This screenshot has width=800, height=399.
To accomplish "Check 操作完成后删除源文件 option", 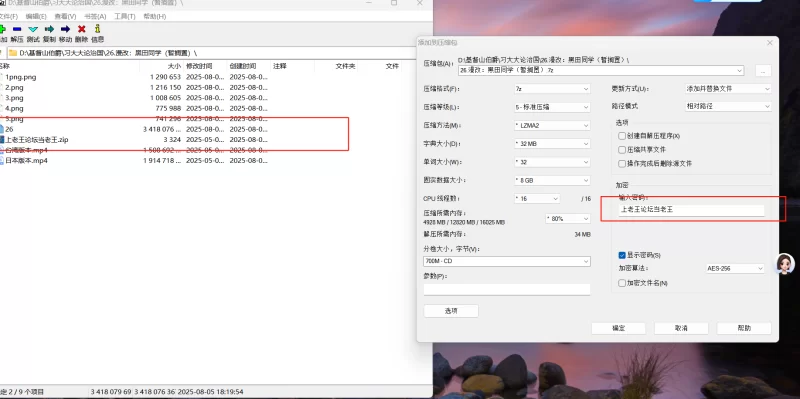I will 621,164.
